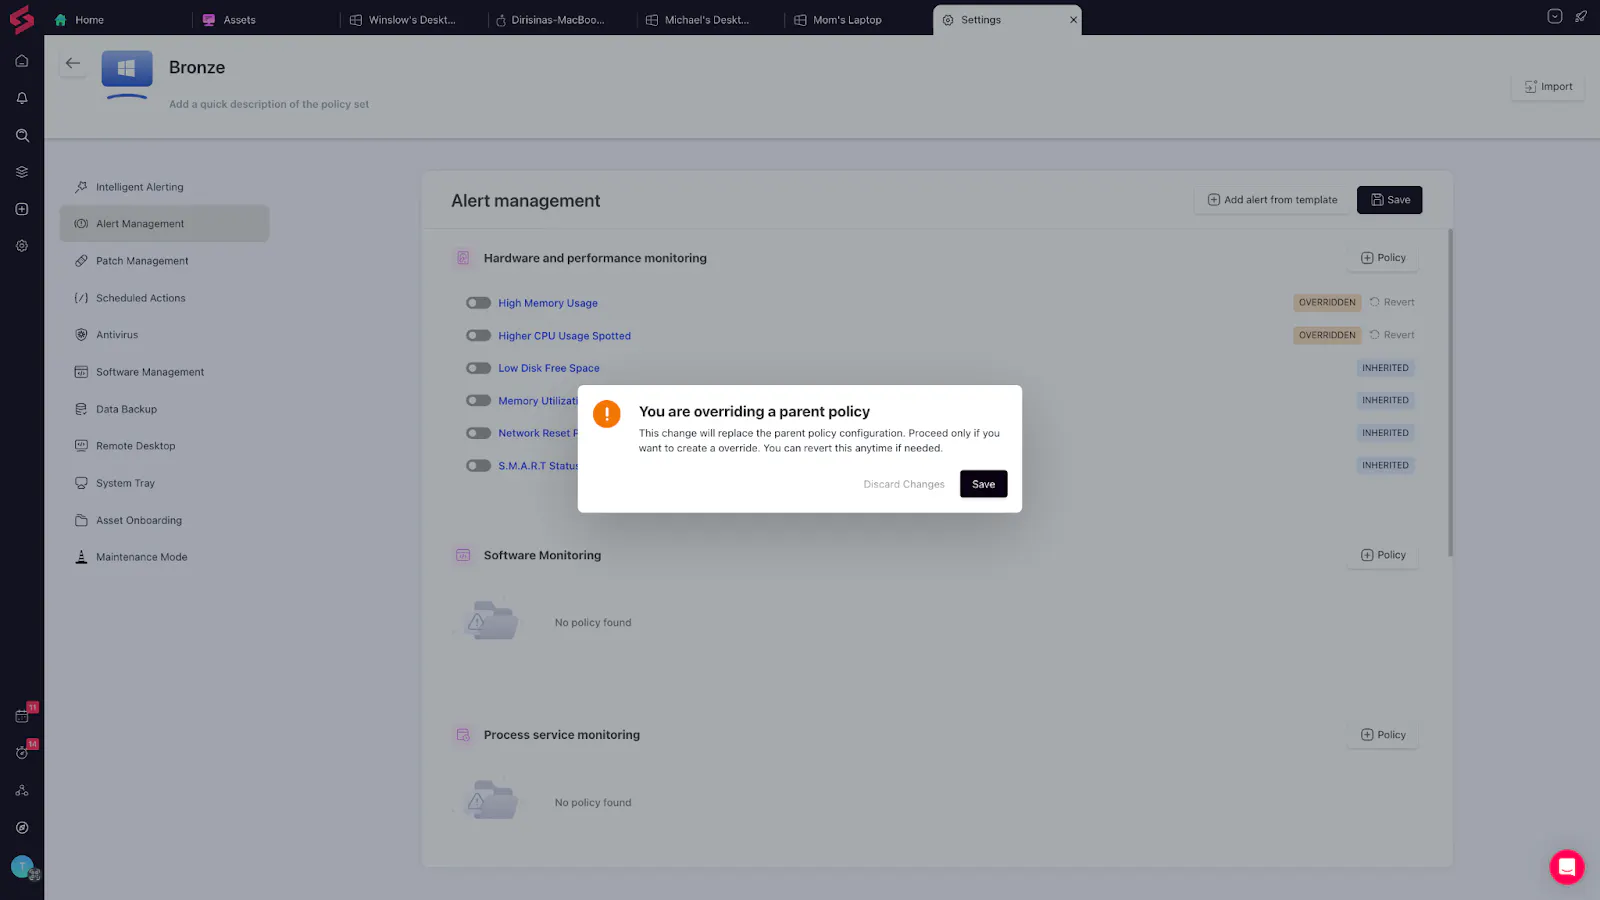Click the notifications bell icon in sidebar
1600x900 pixels.
point(22,98)
